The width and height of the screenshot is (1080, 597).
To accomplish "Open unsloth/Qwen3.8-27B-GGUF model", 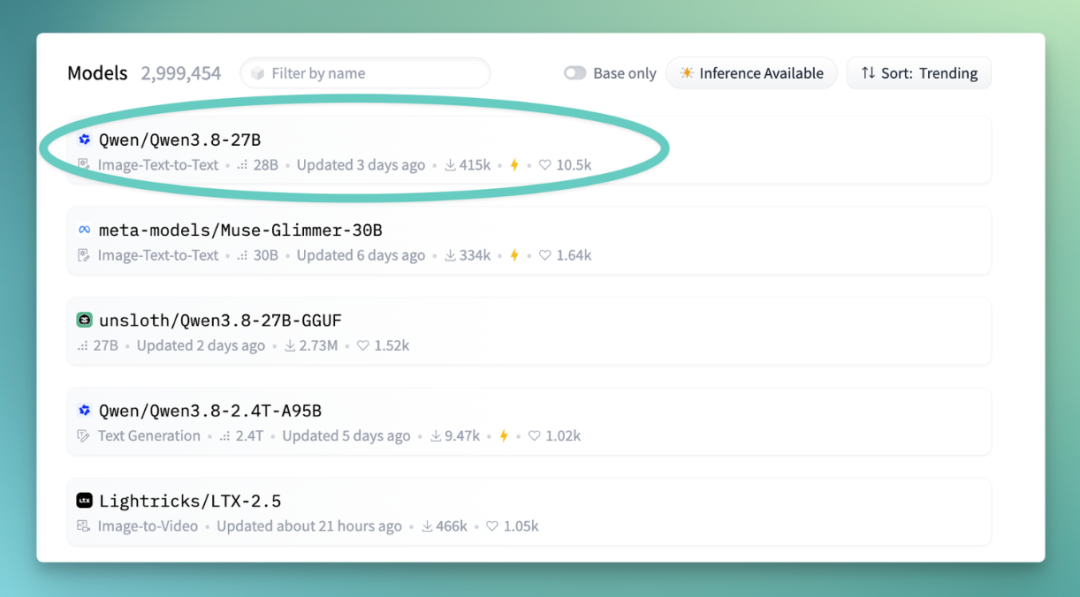I will pyautogui.click(x=220, y=320).
